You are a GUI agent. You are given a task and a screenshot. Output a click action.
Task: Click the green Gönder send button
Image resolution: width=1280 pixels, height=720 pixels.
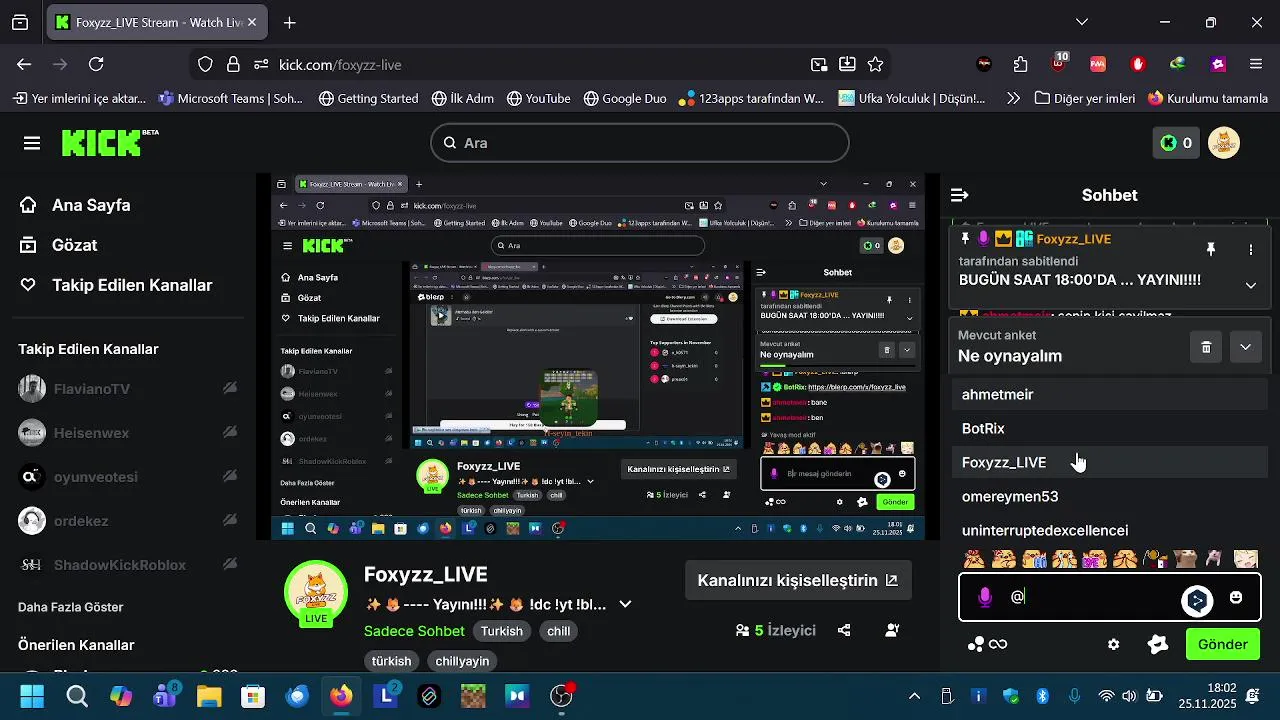click(x=1222, y=645)
